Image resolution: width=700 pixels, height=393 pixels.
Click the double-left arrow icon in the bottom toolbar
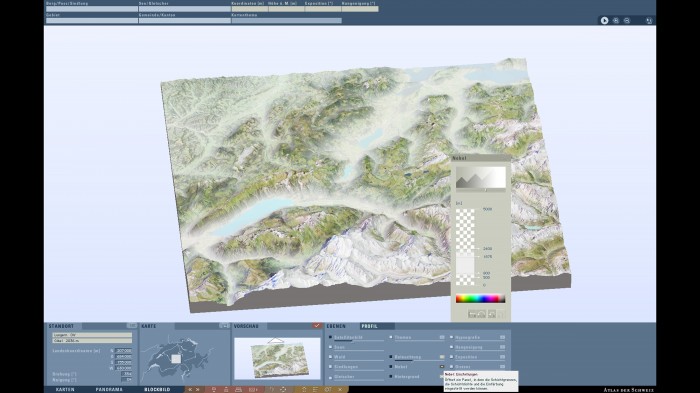coord(190,389)
